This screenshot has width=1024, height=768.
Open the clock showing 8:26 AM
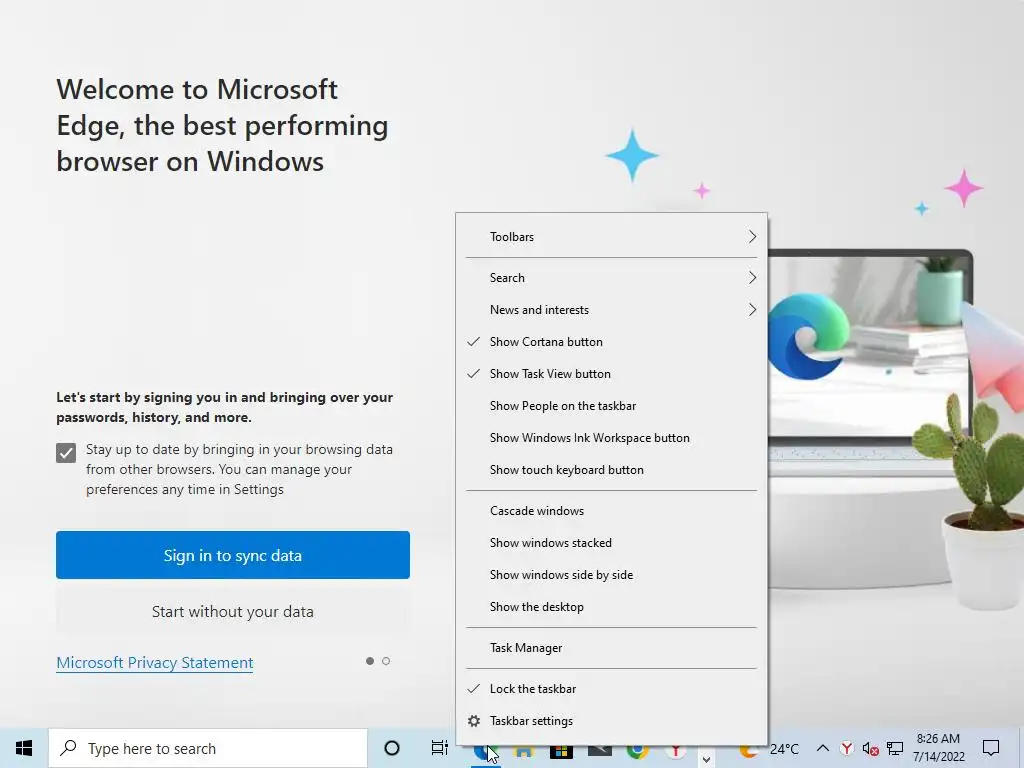pos(938,748)
